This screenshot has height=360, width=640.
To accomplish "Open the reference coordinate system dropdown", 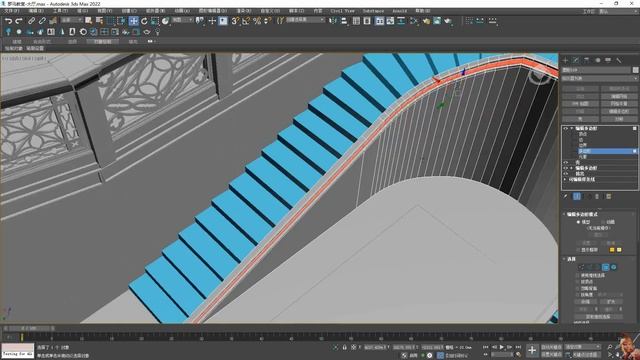I will [x=182, y=20].
